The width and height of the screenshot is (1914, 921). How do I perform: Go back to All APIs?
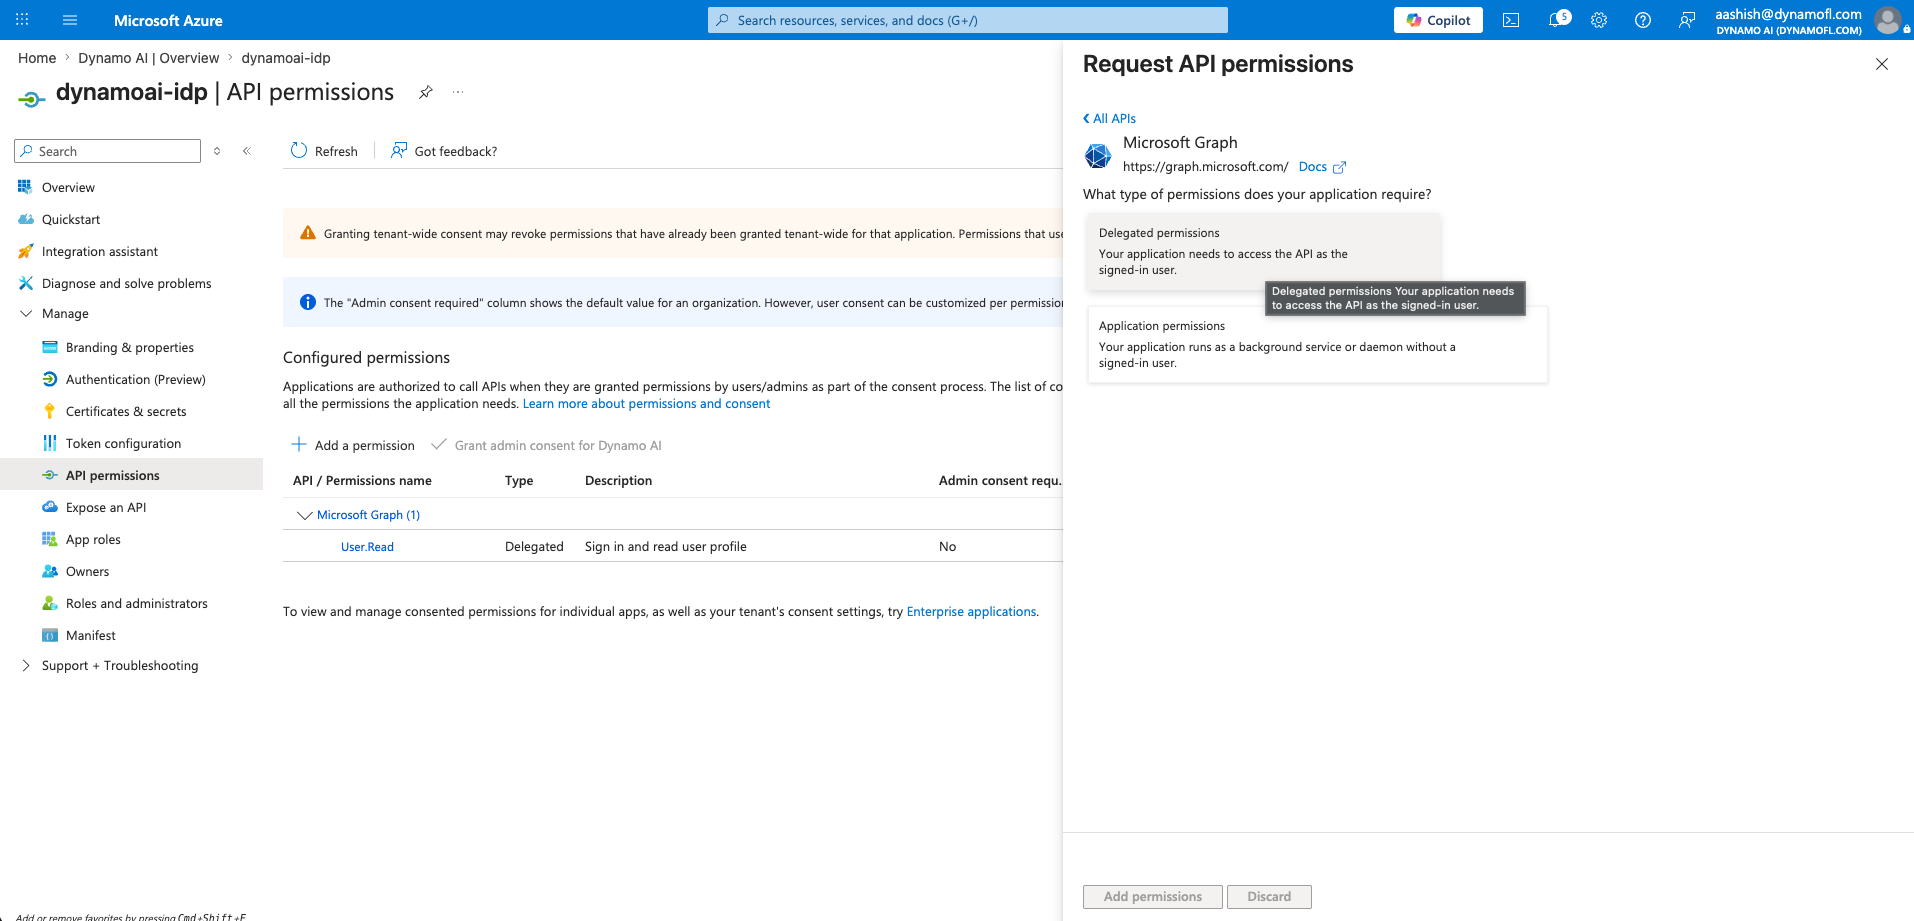(x=1109, y=118)
